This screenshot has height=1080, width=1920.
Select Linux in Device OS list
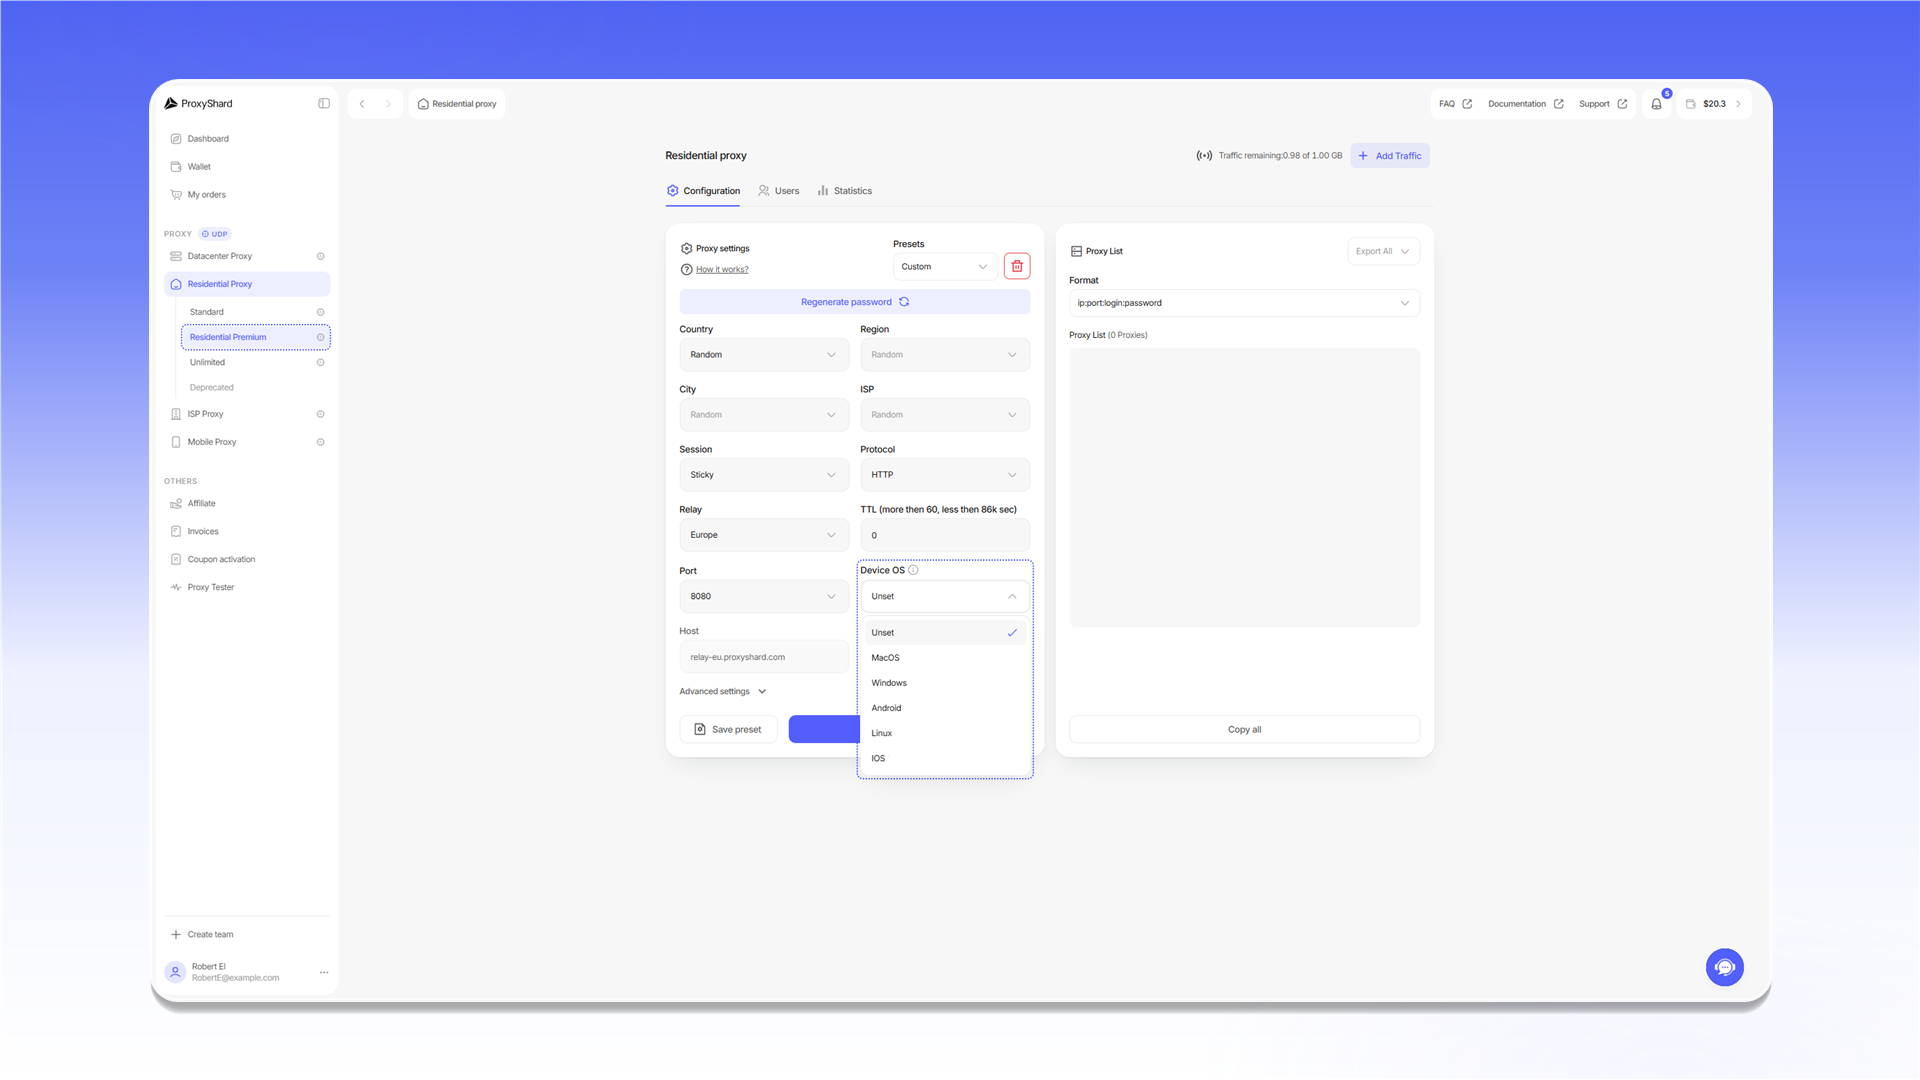[945, 733]
